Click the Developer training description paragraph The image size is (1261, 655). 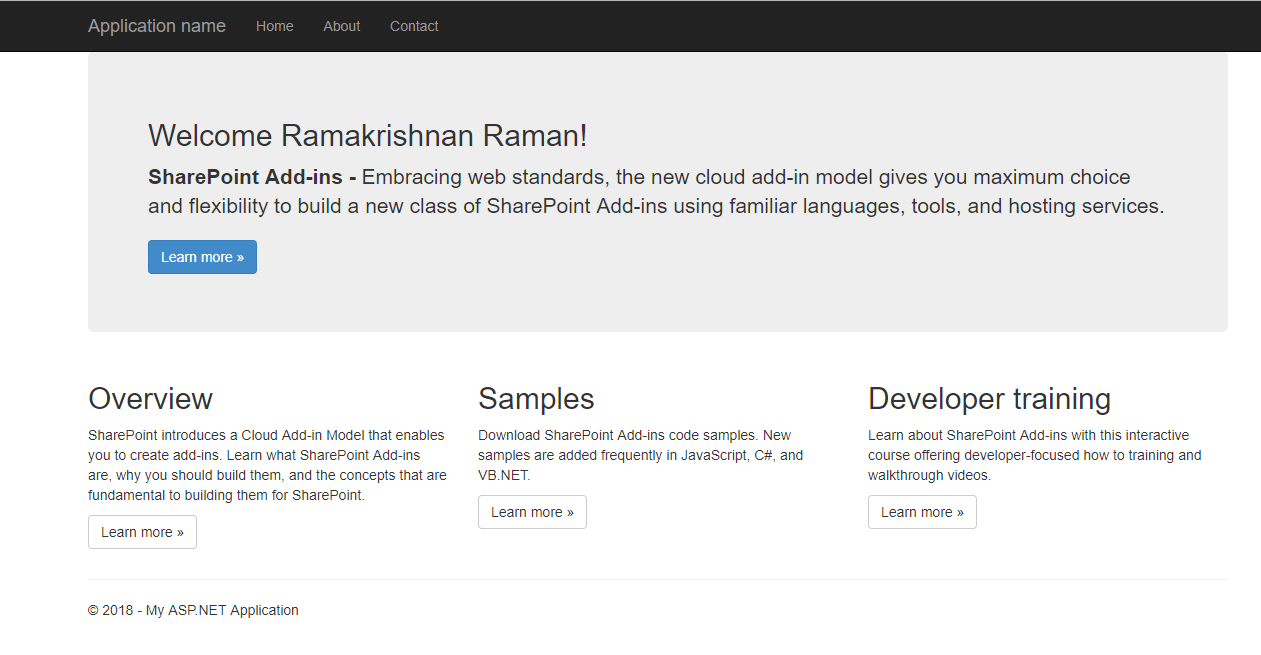pyautogui.click(x=1035, y=455)
